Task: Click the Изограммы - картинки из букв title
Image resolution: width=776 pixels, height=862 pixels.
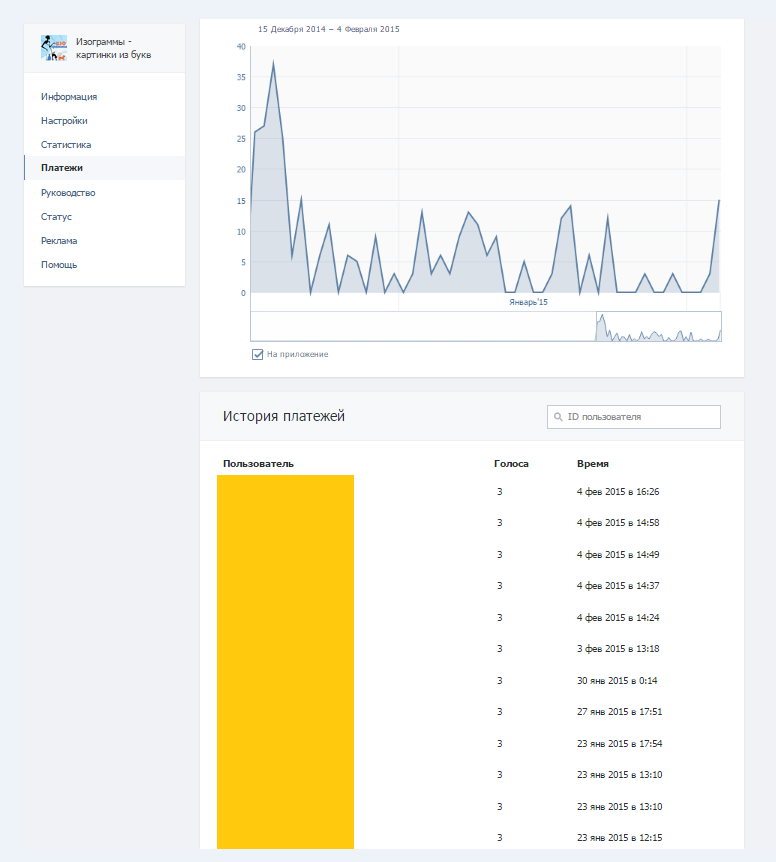Action: 113,48
